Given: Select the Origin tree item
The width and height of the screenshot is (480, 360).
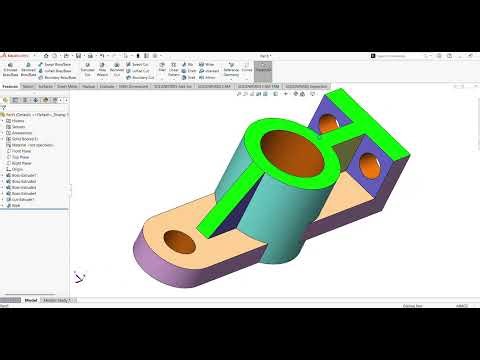Looking at the screenshot, I should tap(15, 169).
